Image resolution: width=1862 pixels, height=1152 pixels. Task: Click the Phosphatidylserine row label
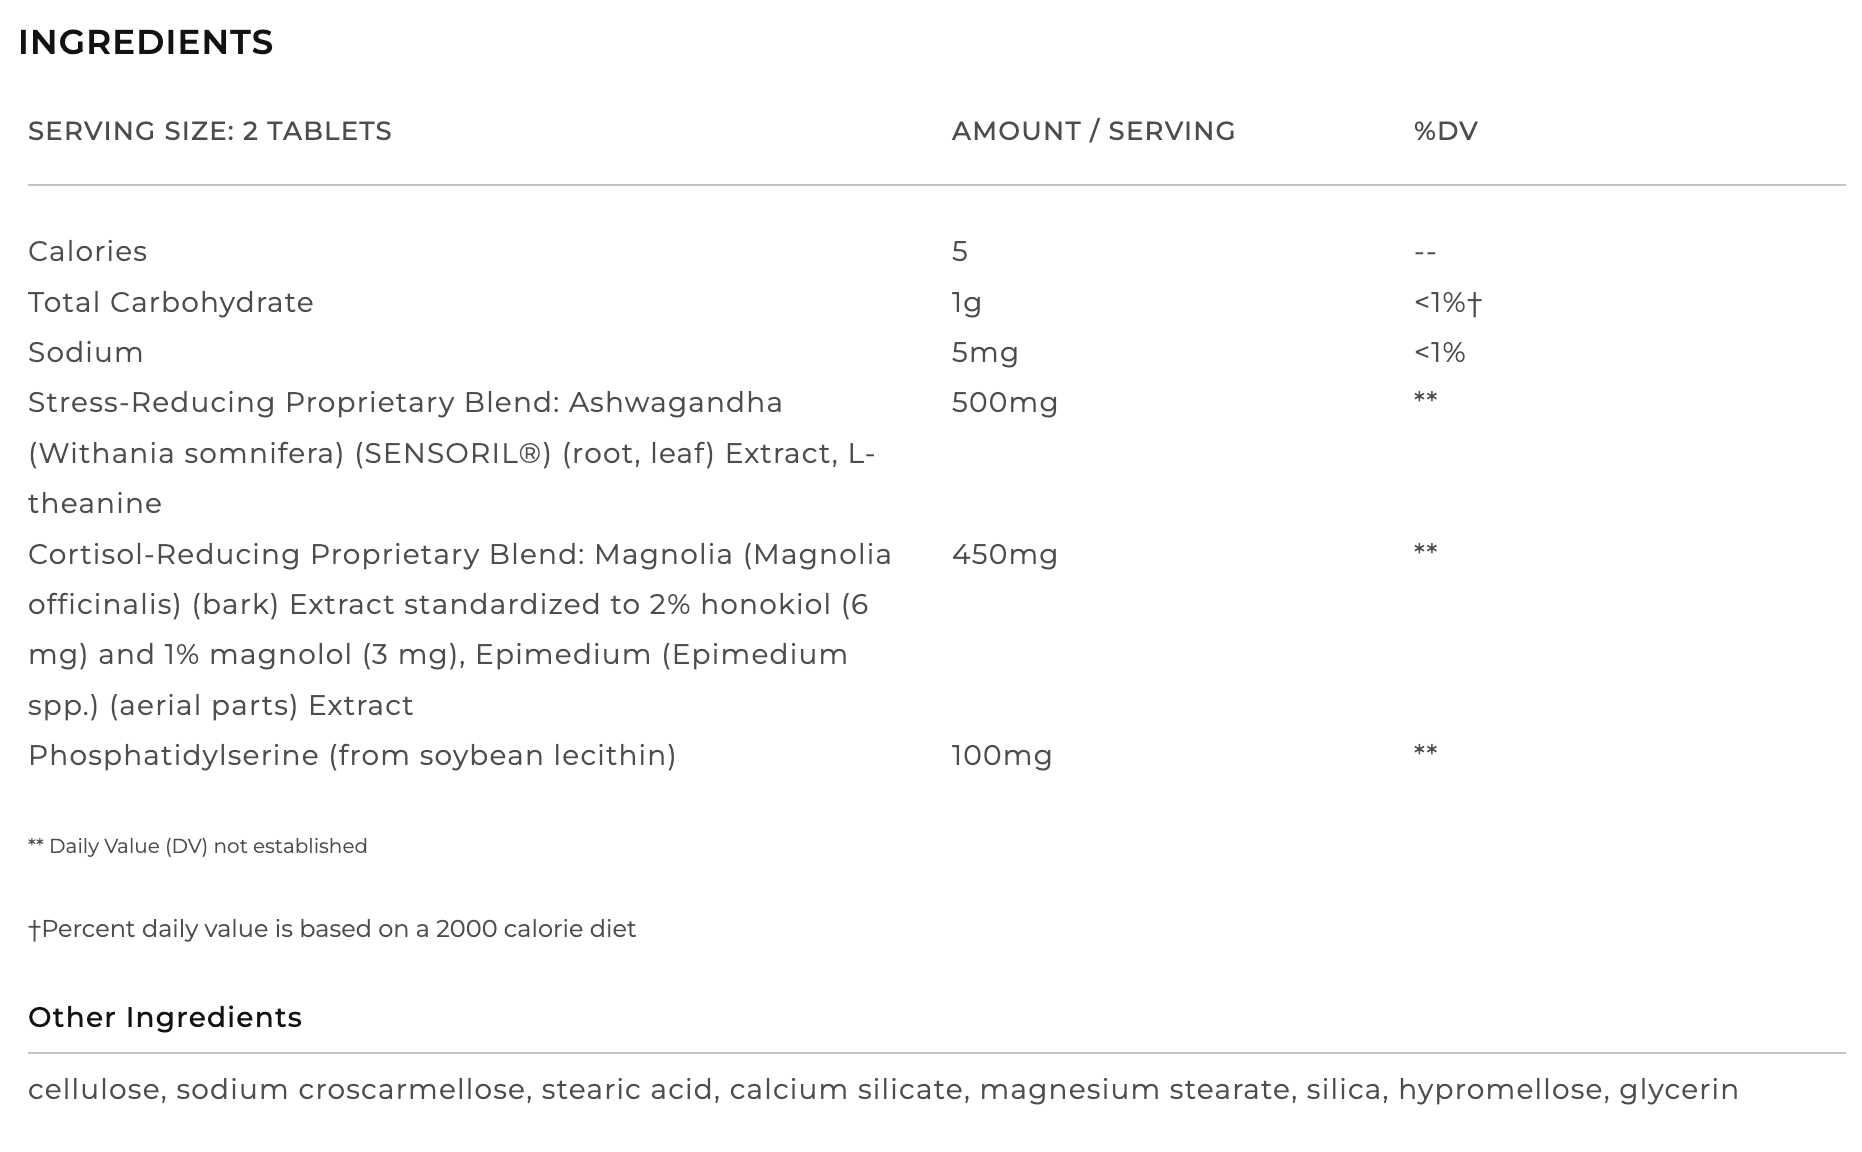tap(352, 755)
